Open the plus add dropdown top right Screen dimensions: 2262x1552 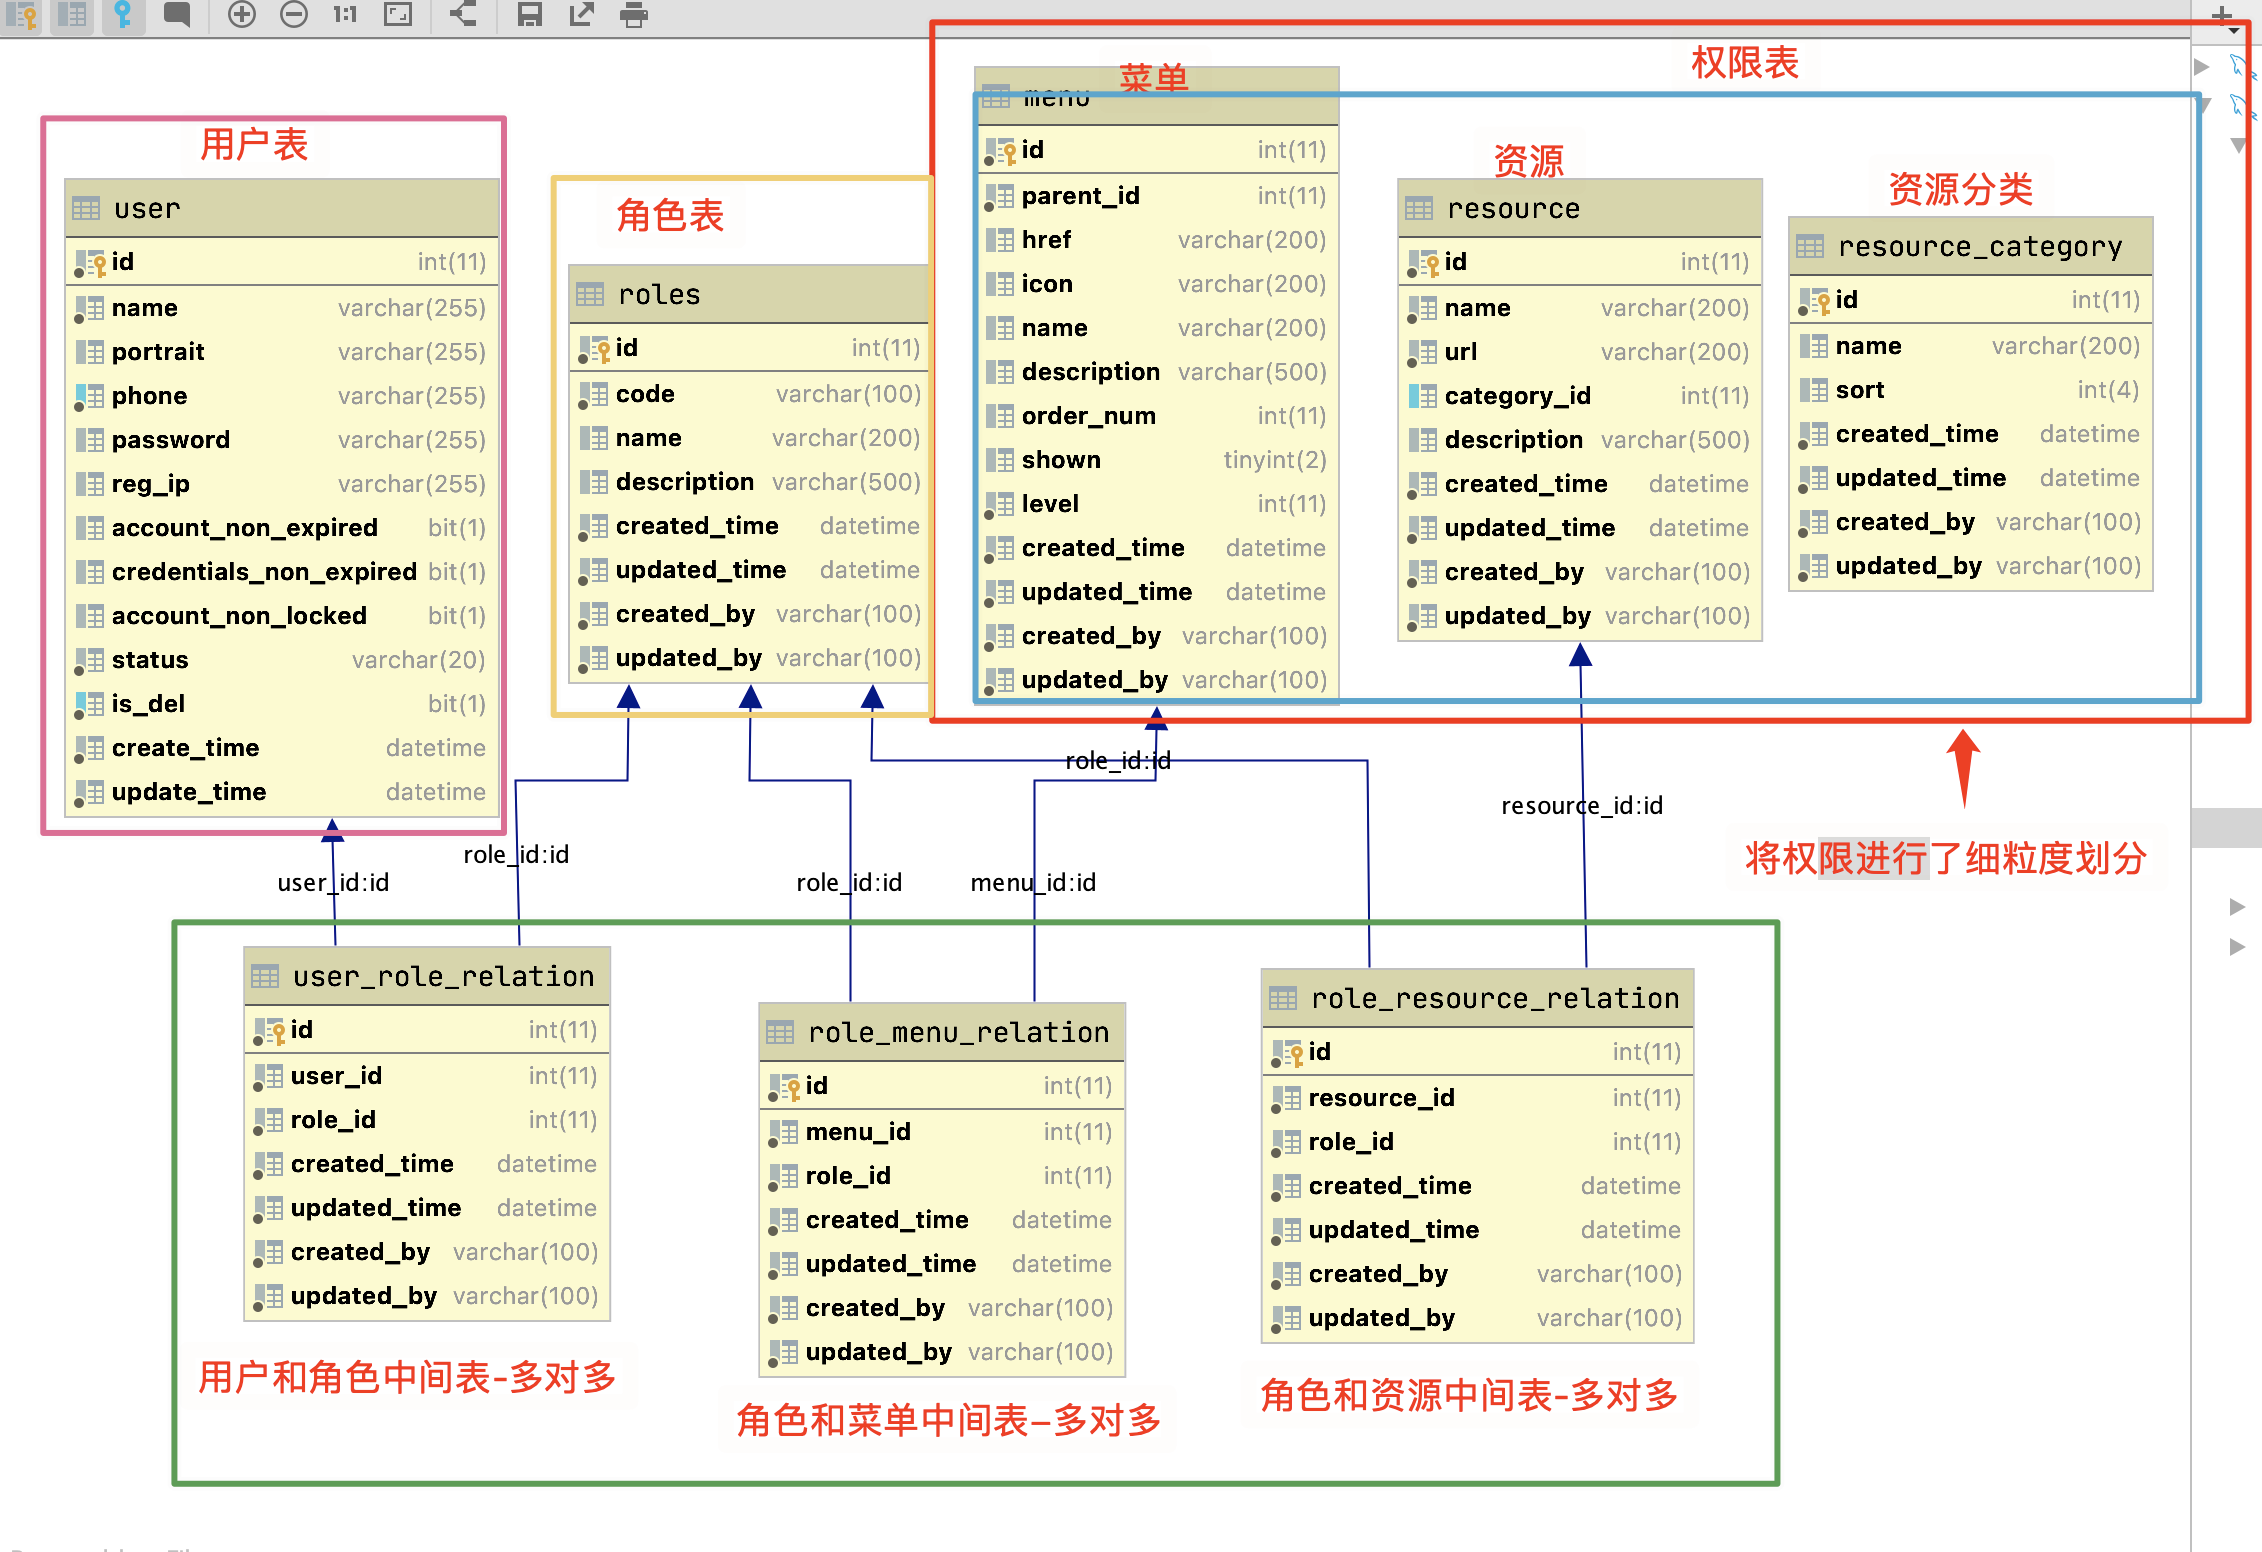pos(2224,16)
